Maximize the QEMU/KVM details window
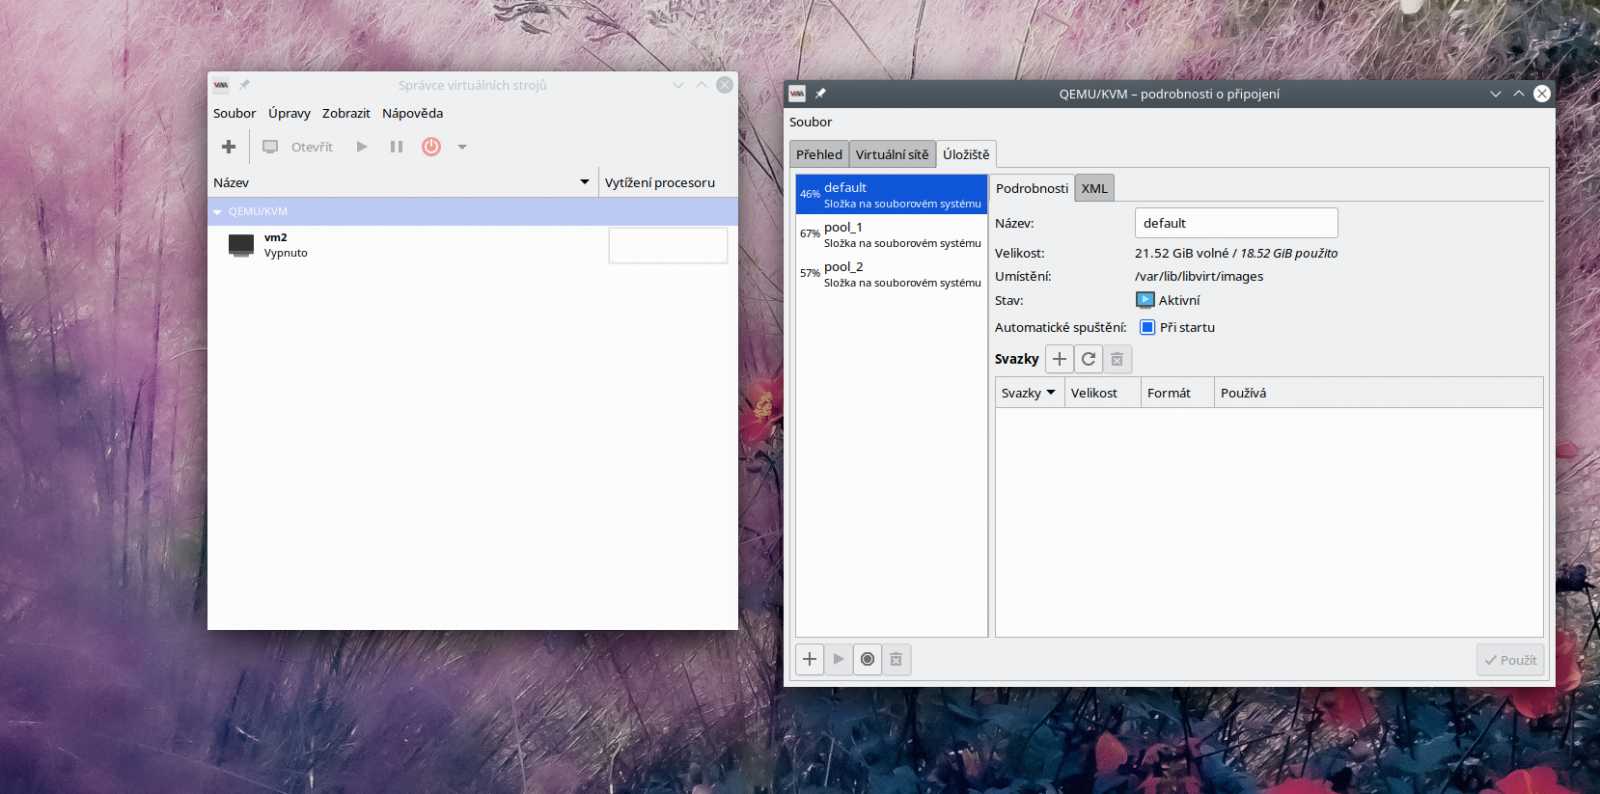Image resolution: width=1600 pixels, height=794 pixels. tap(1518, 93)
